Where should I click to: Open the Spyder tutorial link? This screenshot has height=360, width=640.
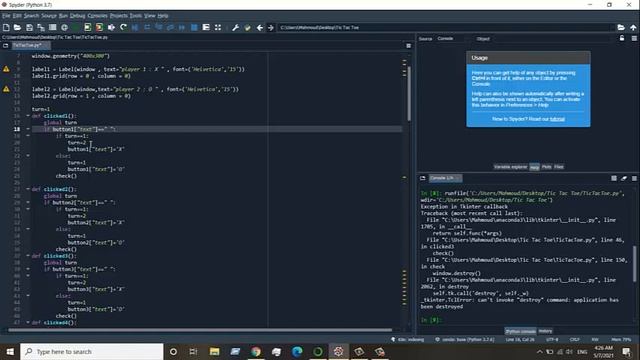(557, 119)
